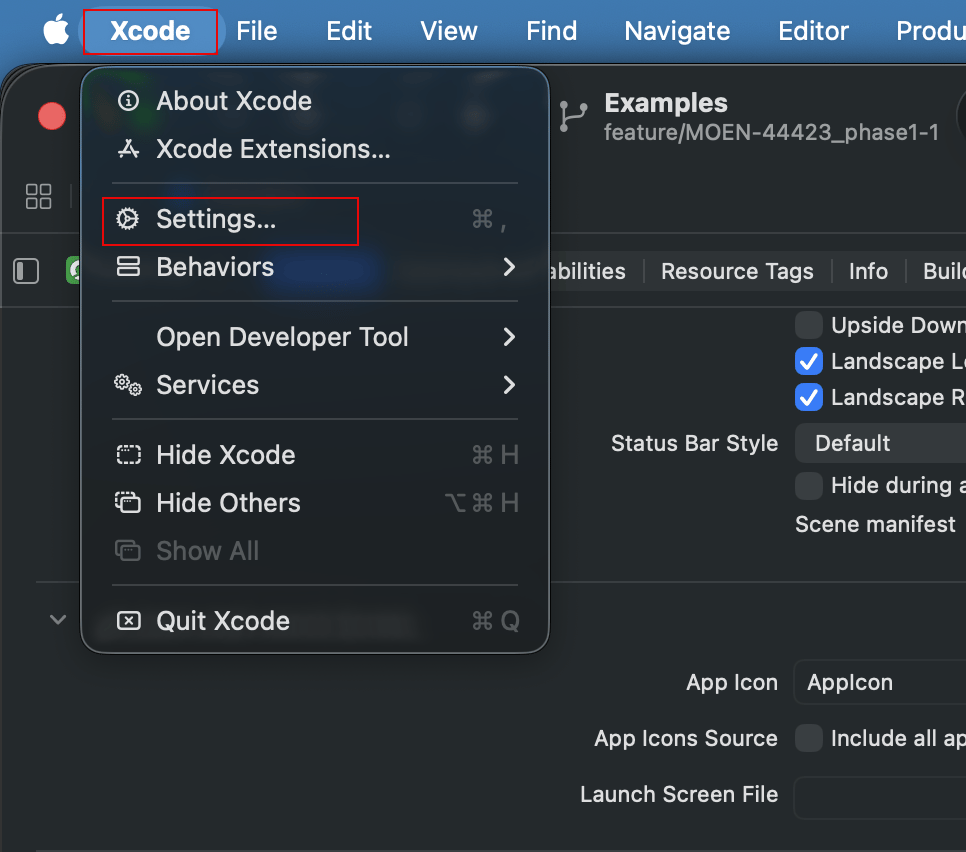Screen dimensions: 966x852
Task: Open the Find menu
Action: tap(551, 31)
